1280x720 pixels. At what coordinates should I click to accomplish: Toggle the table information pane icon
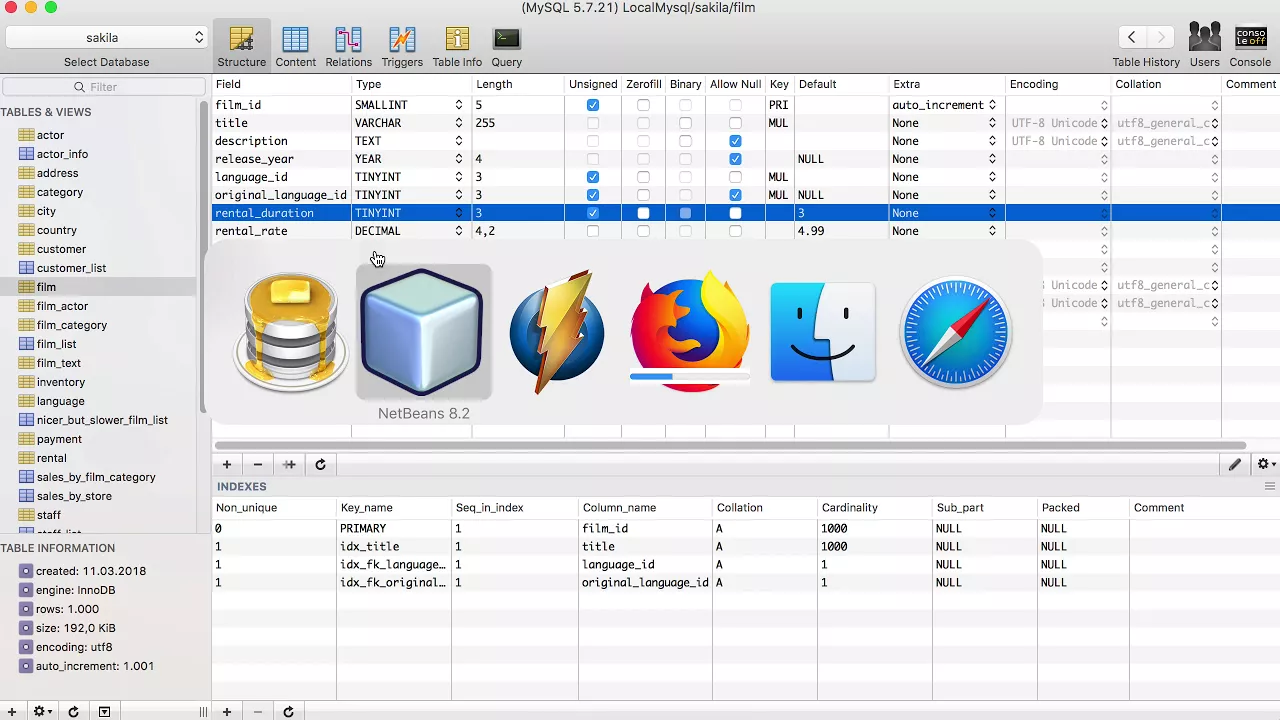point(104,712)
